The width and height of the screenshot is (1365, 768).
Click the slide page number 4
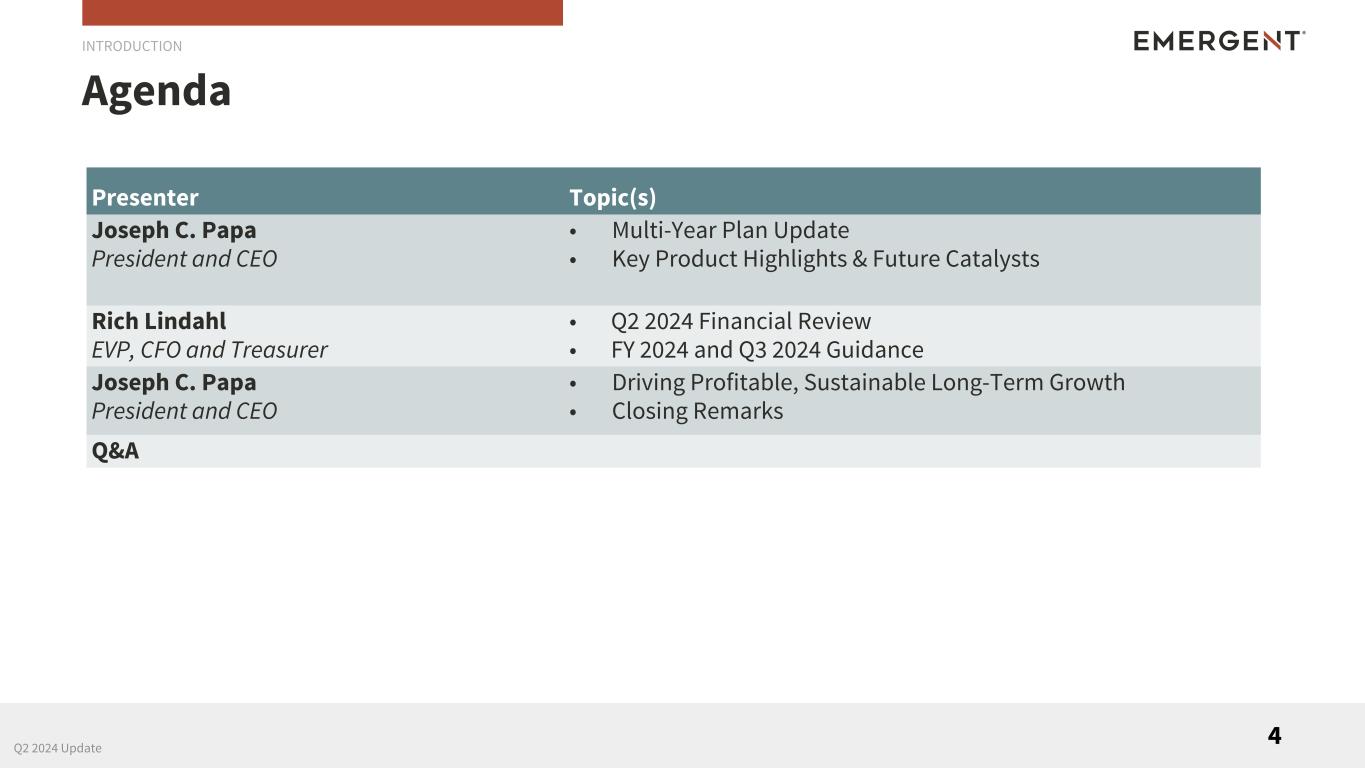pos(1274,736)
